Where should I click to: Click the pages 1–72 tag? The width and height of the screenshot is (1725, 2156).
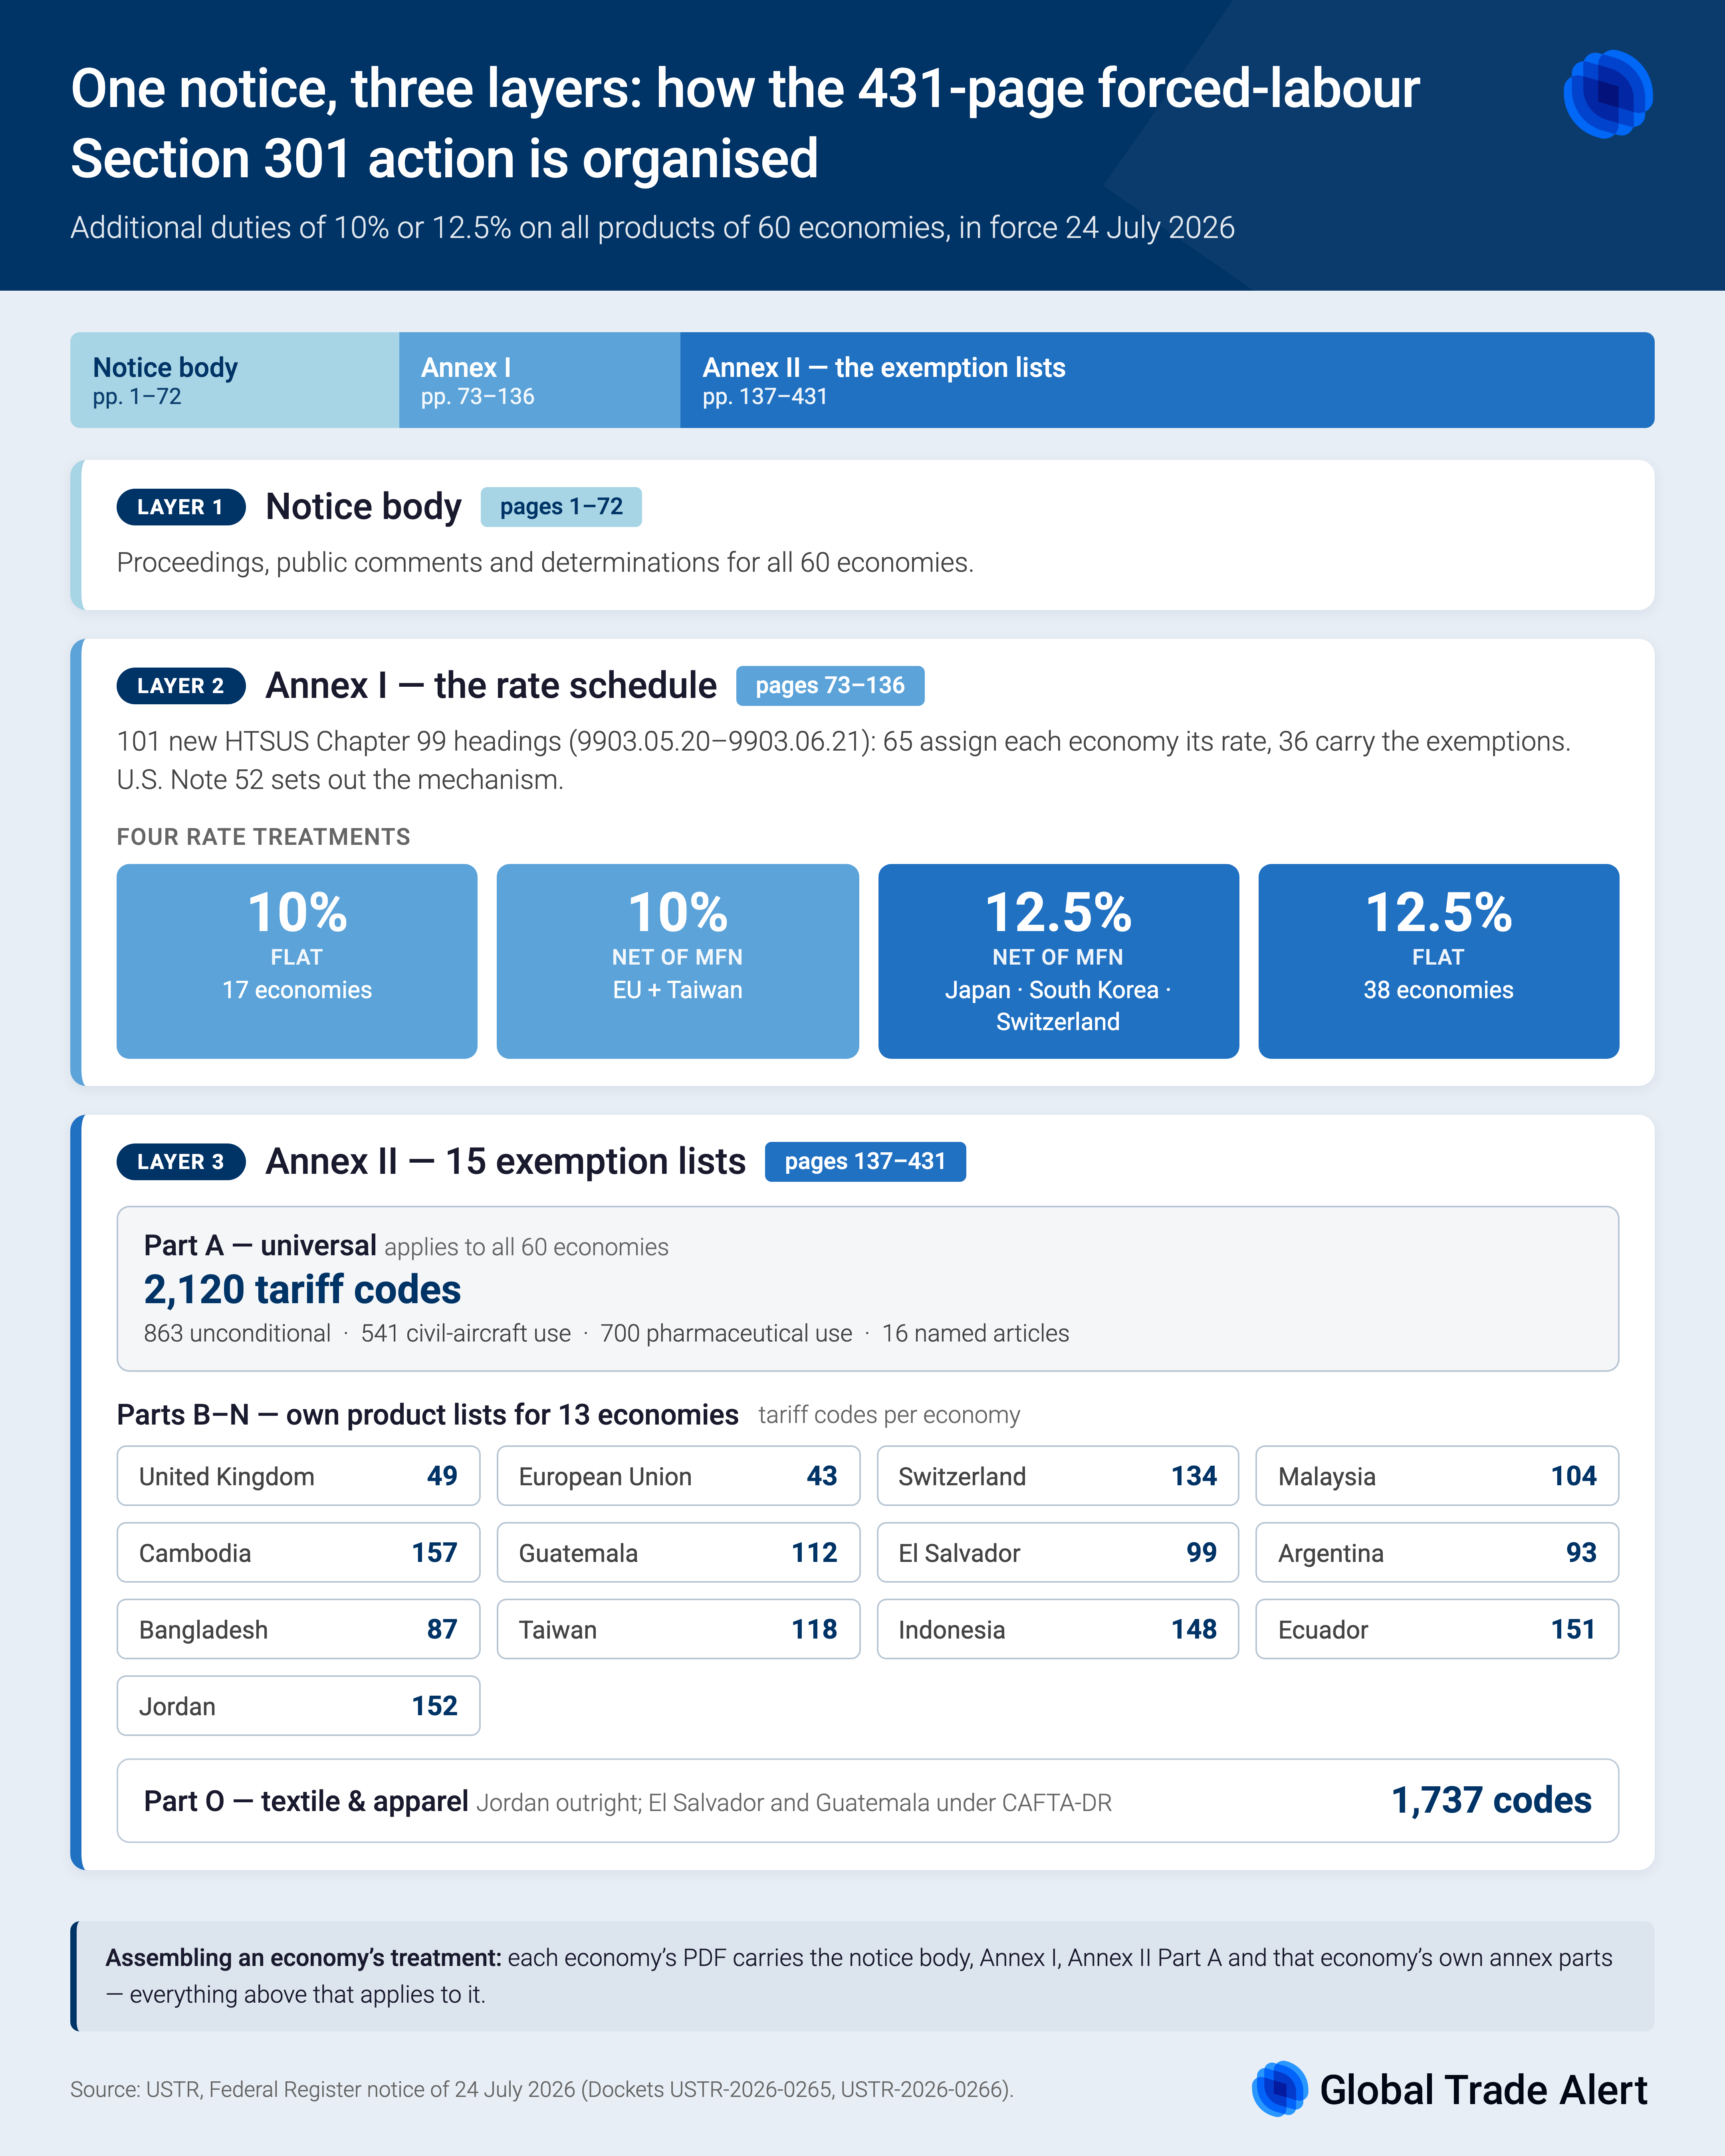(x=561, y=507)
